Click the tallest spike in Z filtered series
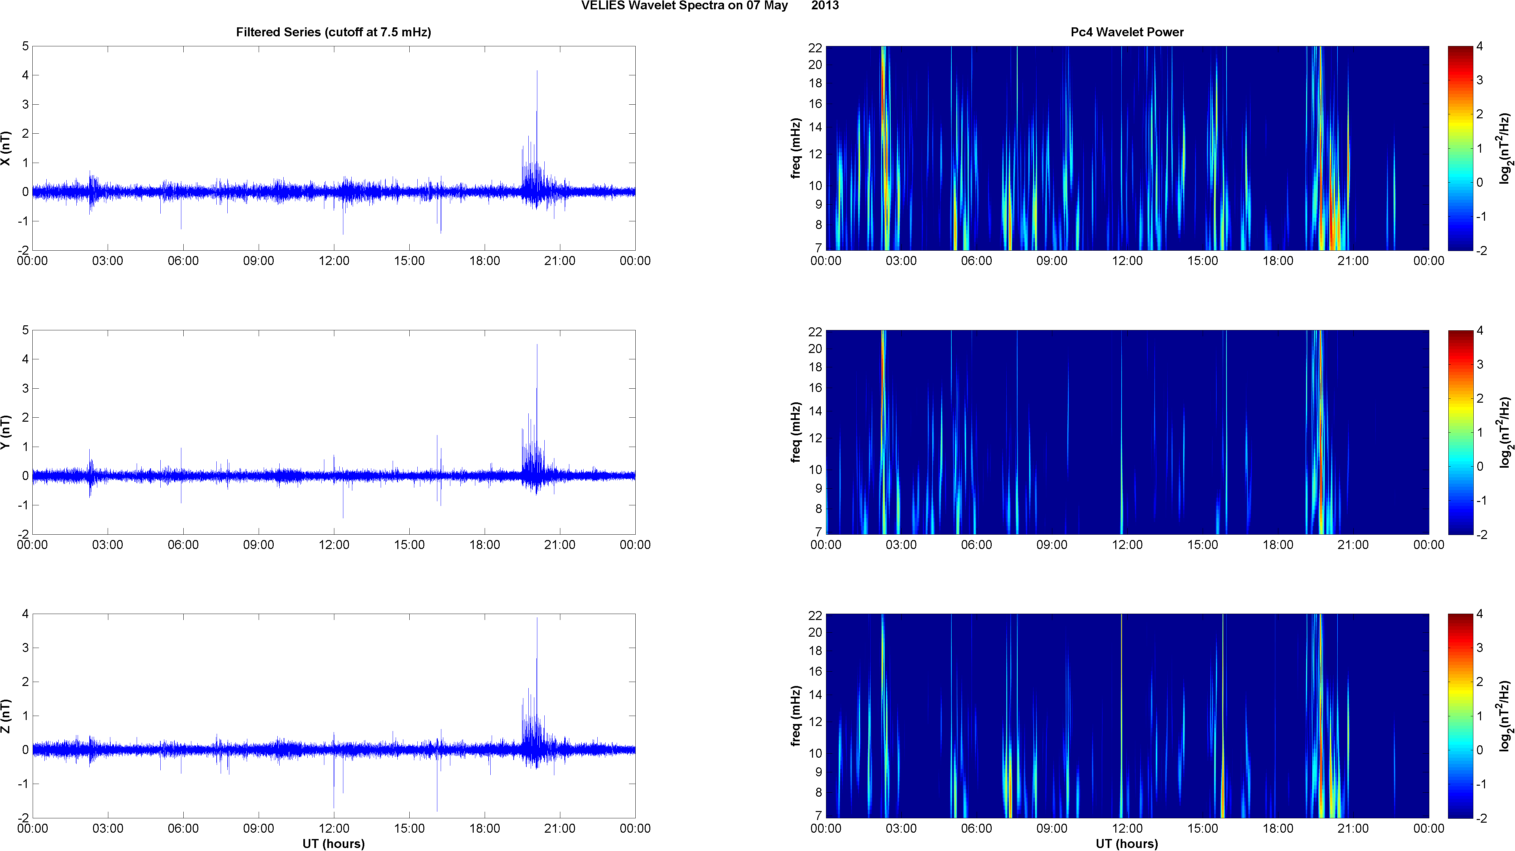The height and width of the screenshot is (851, 1515). click(x=537, y=621)
